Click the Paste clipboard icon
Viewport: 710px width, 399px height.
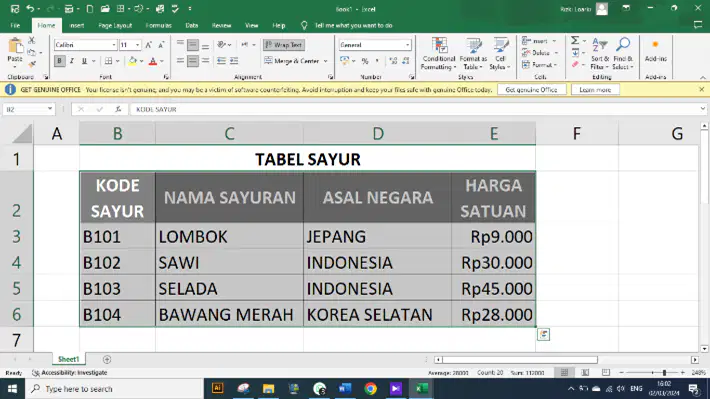15,46
